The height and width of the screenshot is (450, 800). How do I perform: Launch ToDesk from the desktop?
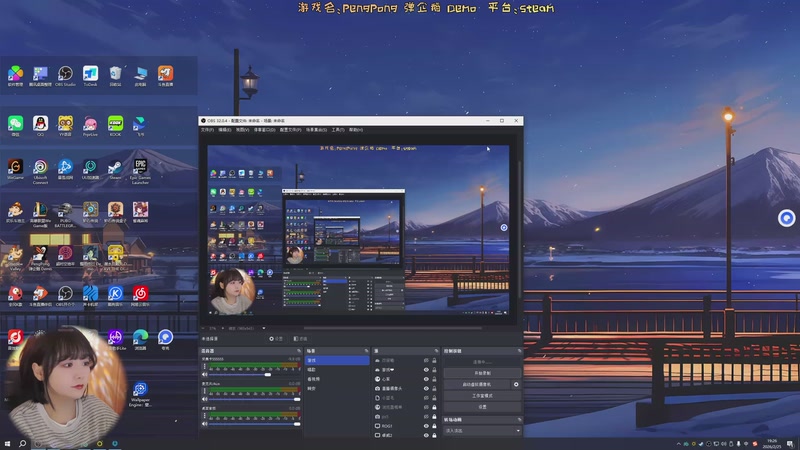pos(90,76)
